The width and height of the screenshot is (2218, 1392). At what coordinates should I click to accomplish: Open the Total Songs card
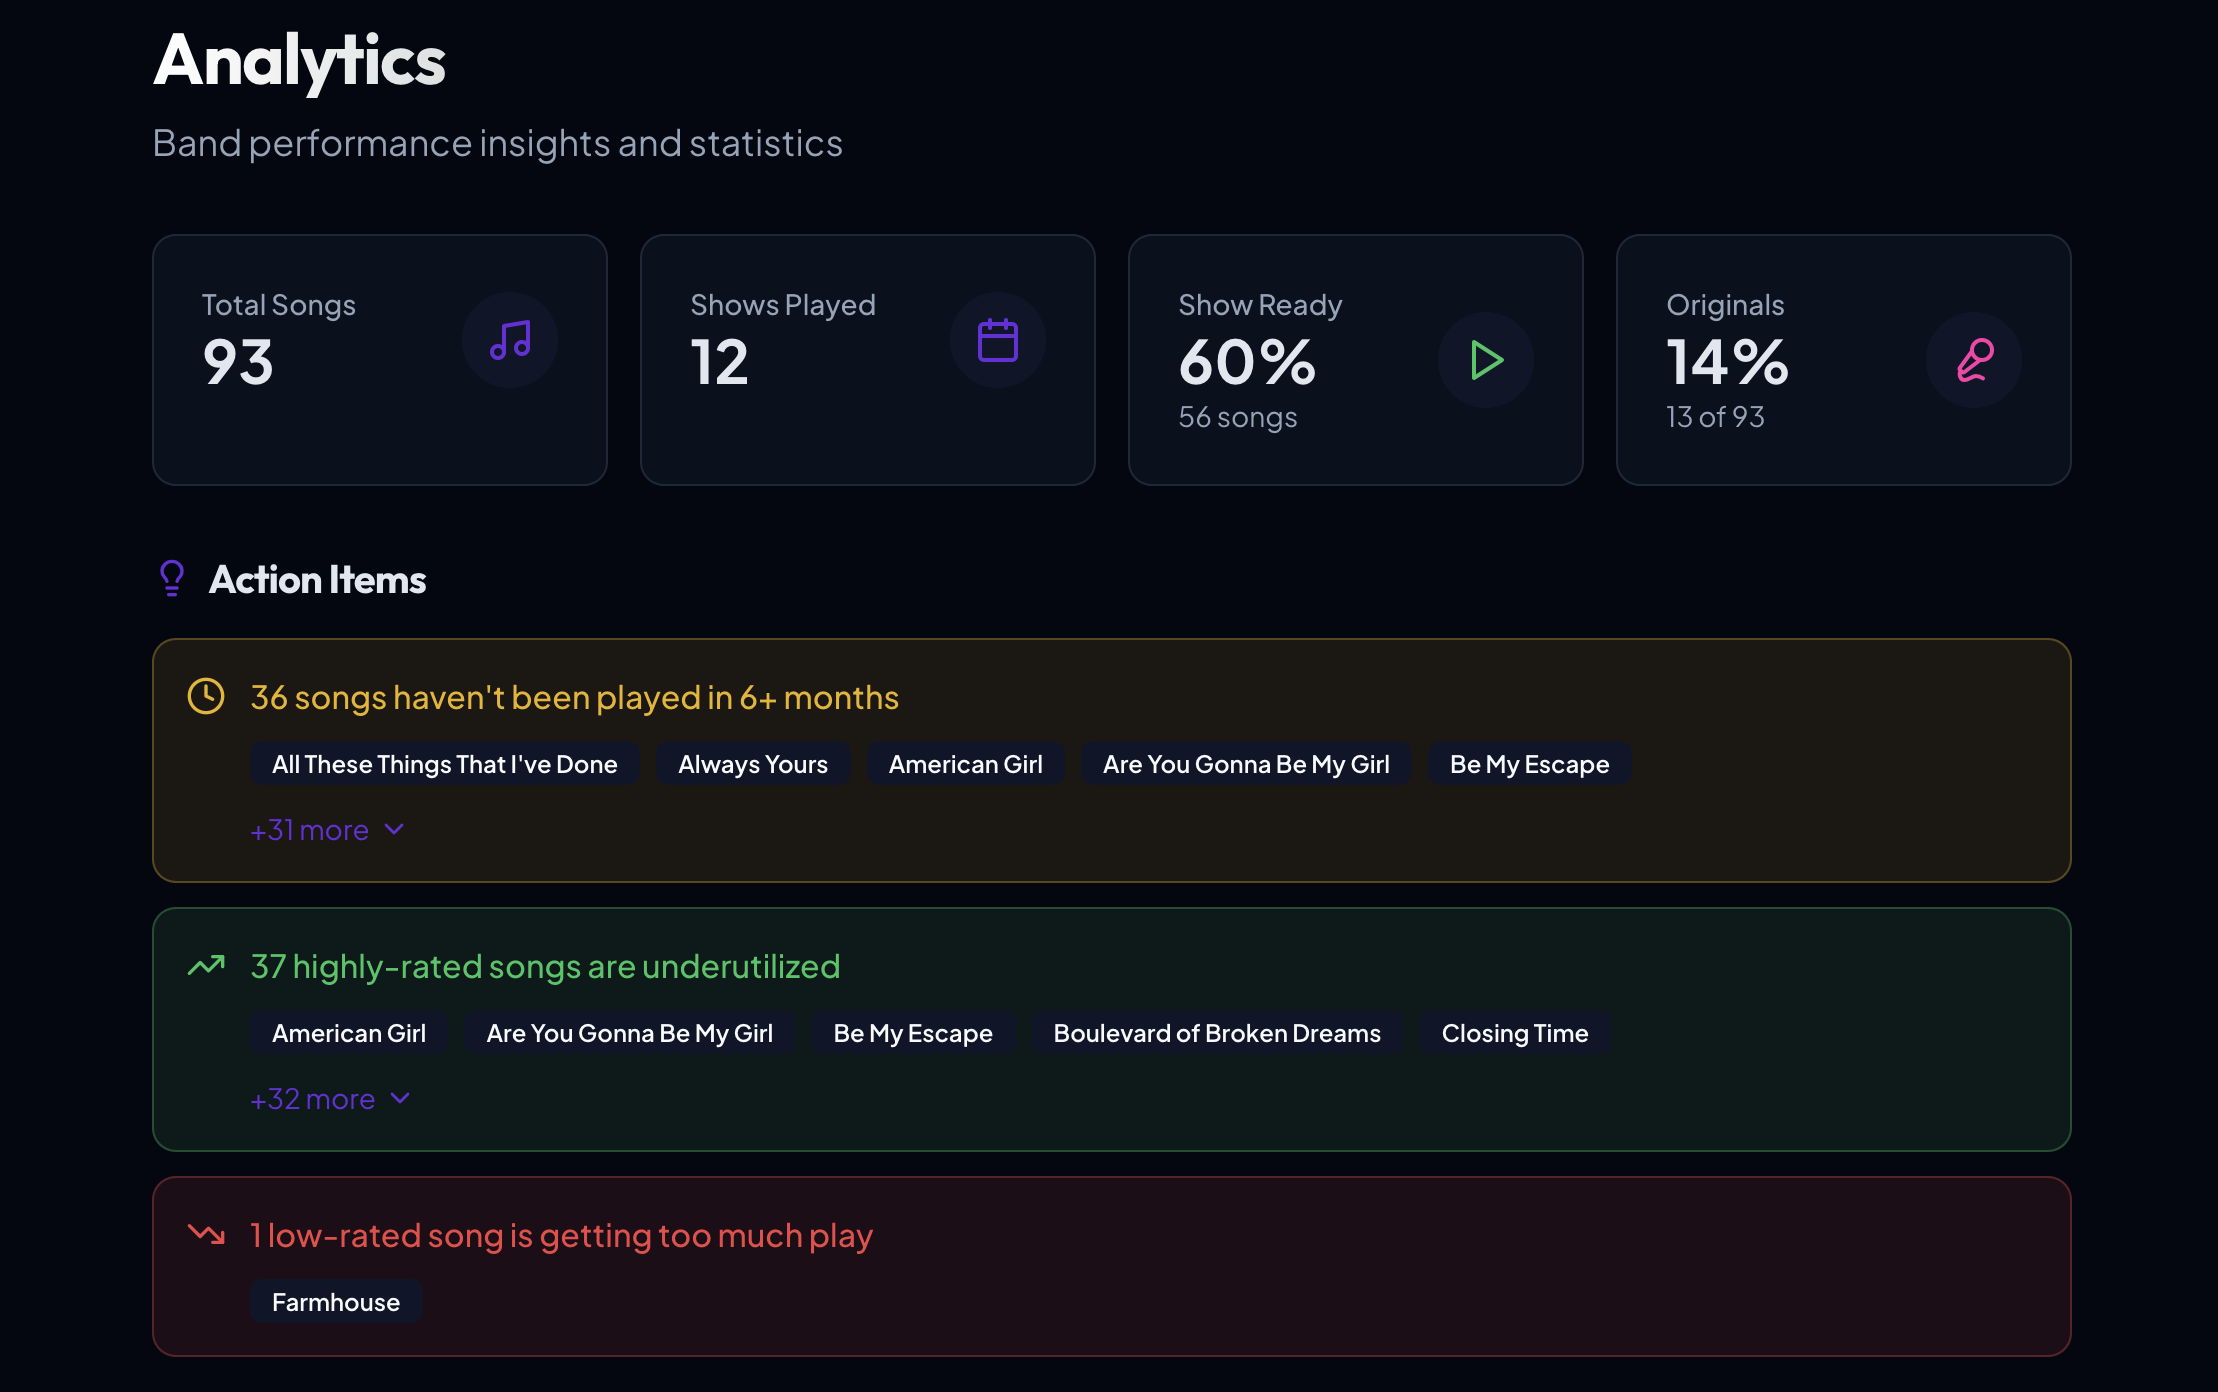pyautogui.click(x=380, y=360)
